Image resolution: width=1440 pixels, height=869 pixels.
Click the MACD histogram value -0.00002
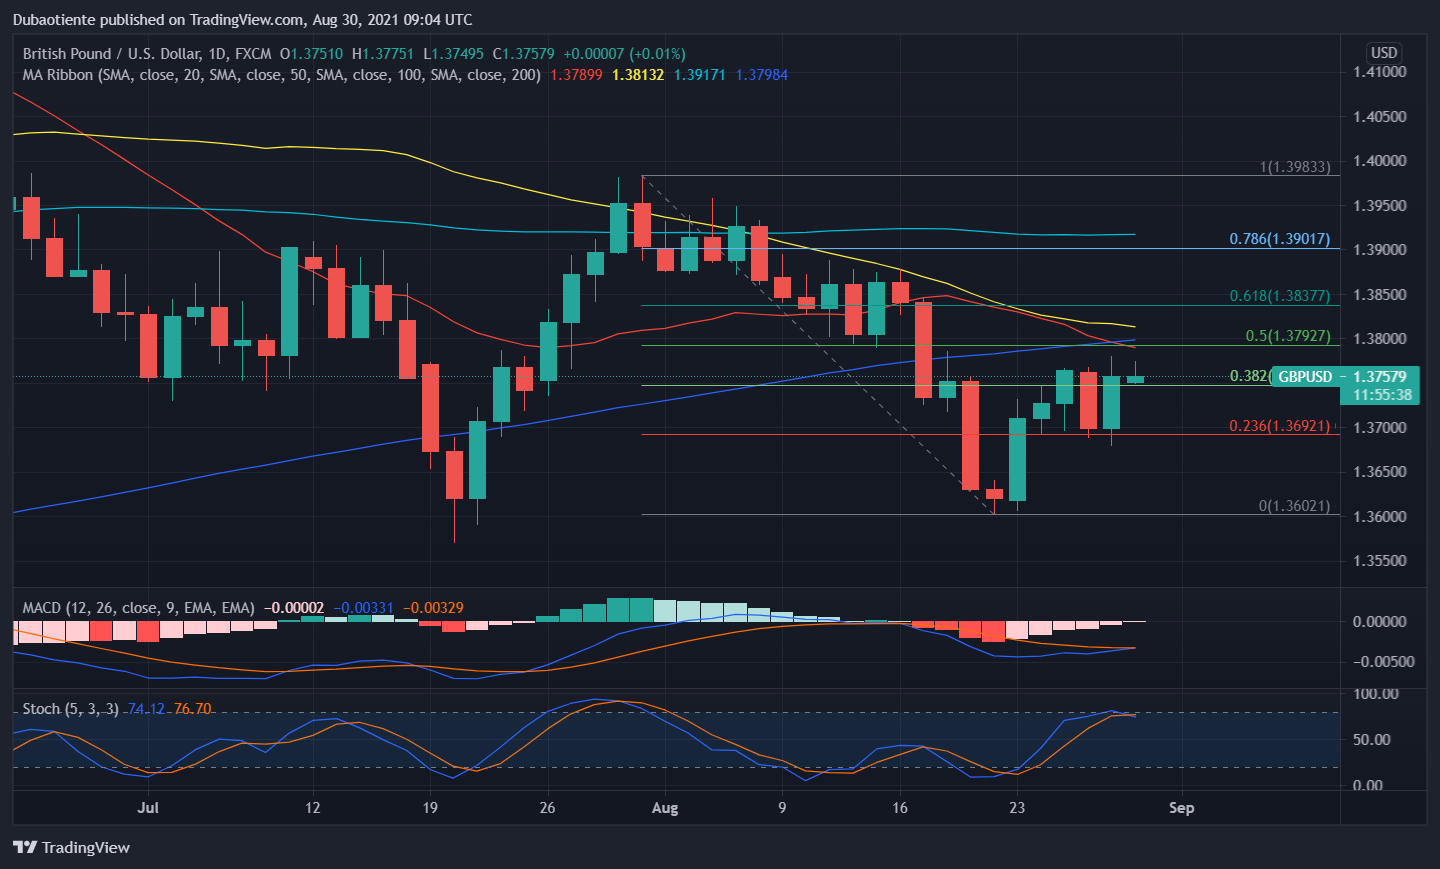(294, 608)
